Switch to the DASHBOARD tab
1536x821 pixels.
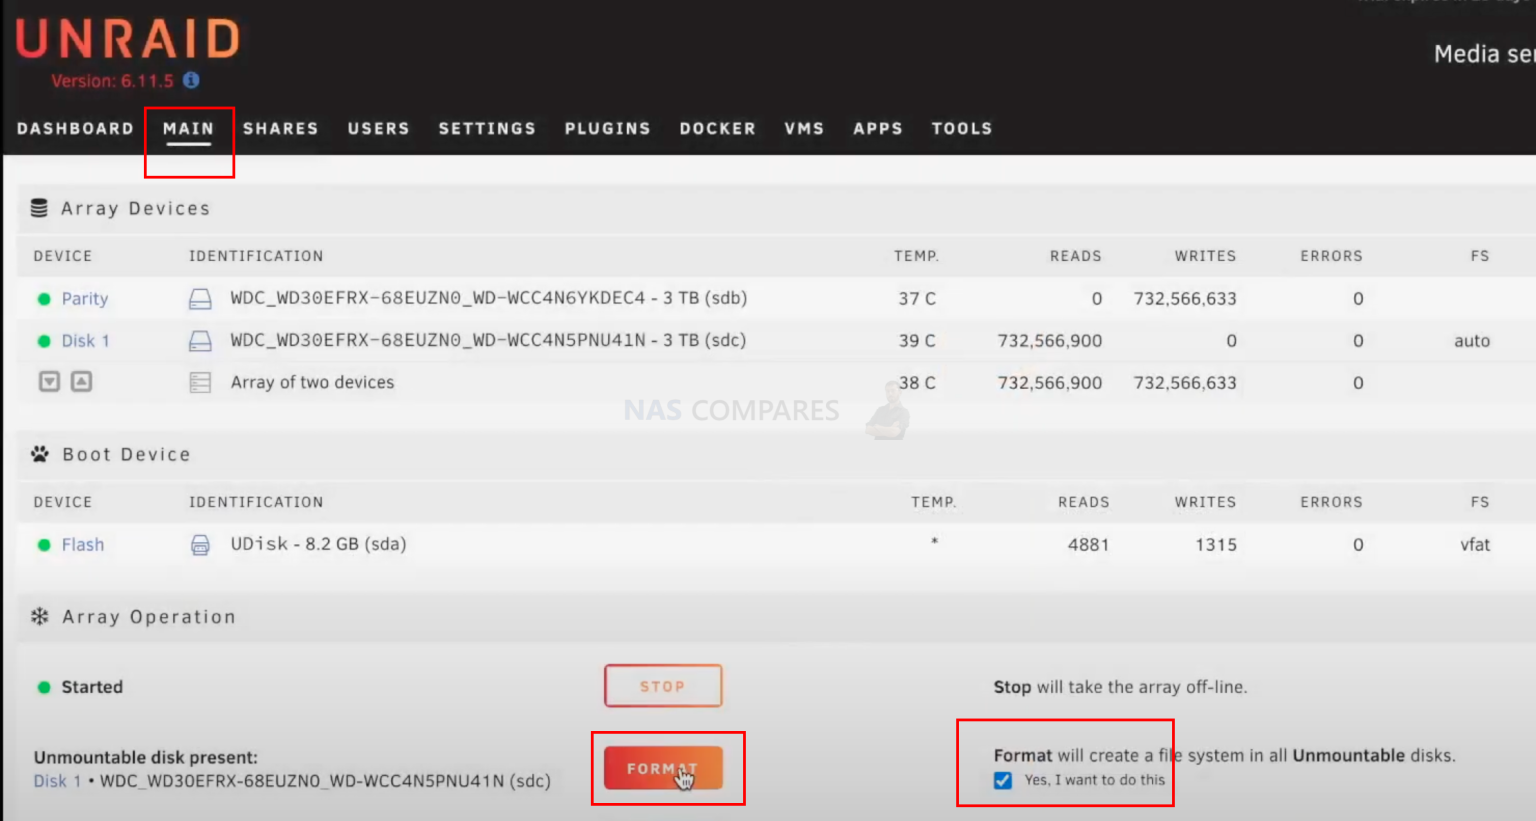click(75, 128)
